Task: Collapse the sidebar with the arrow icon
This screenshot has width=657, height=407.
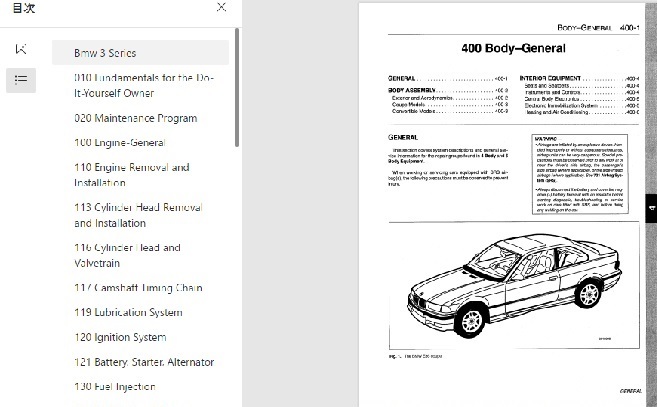Action: coord(21,49)
